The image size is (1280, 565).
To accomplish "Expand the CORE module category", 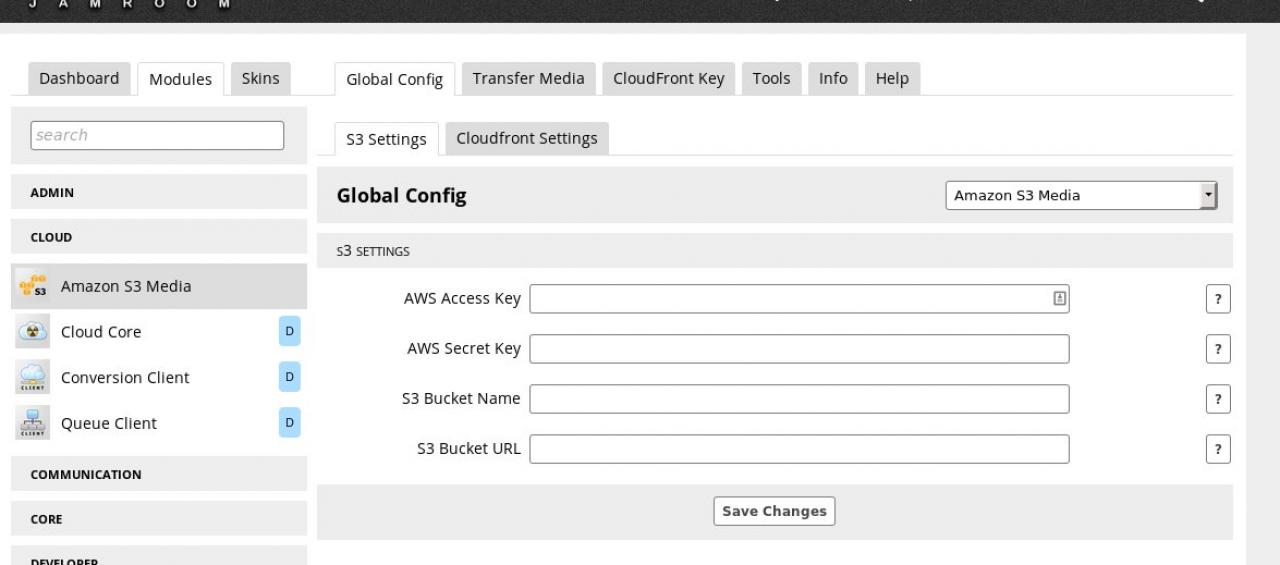I will pyautogui.click(x=158, y=520).
